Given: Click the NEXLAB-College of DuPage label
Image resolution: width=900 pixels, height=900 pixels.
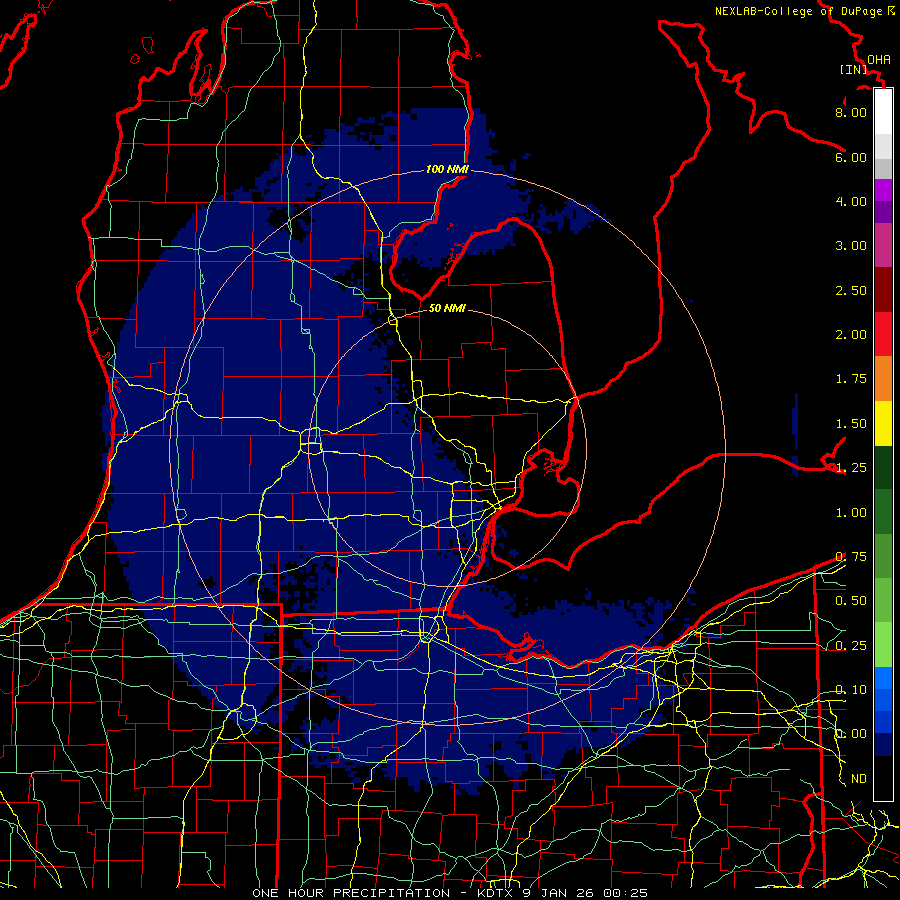Looking at the screenshot, I should pyautogui.click(x=800, y=11).
